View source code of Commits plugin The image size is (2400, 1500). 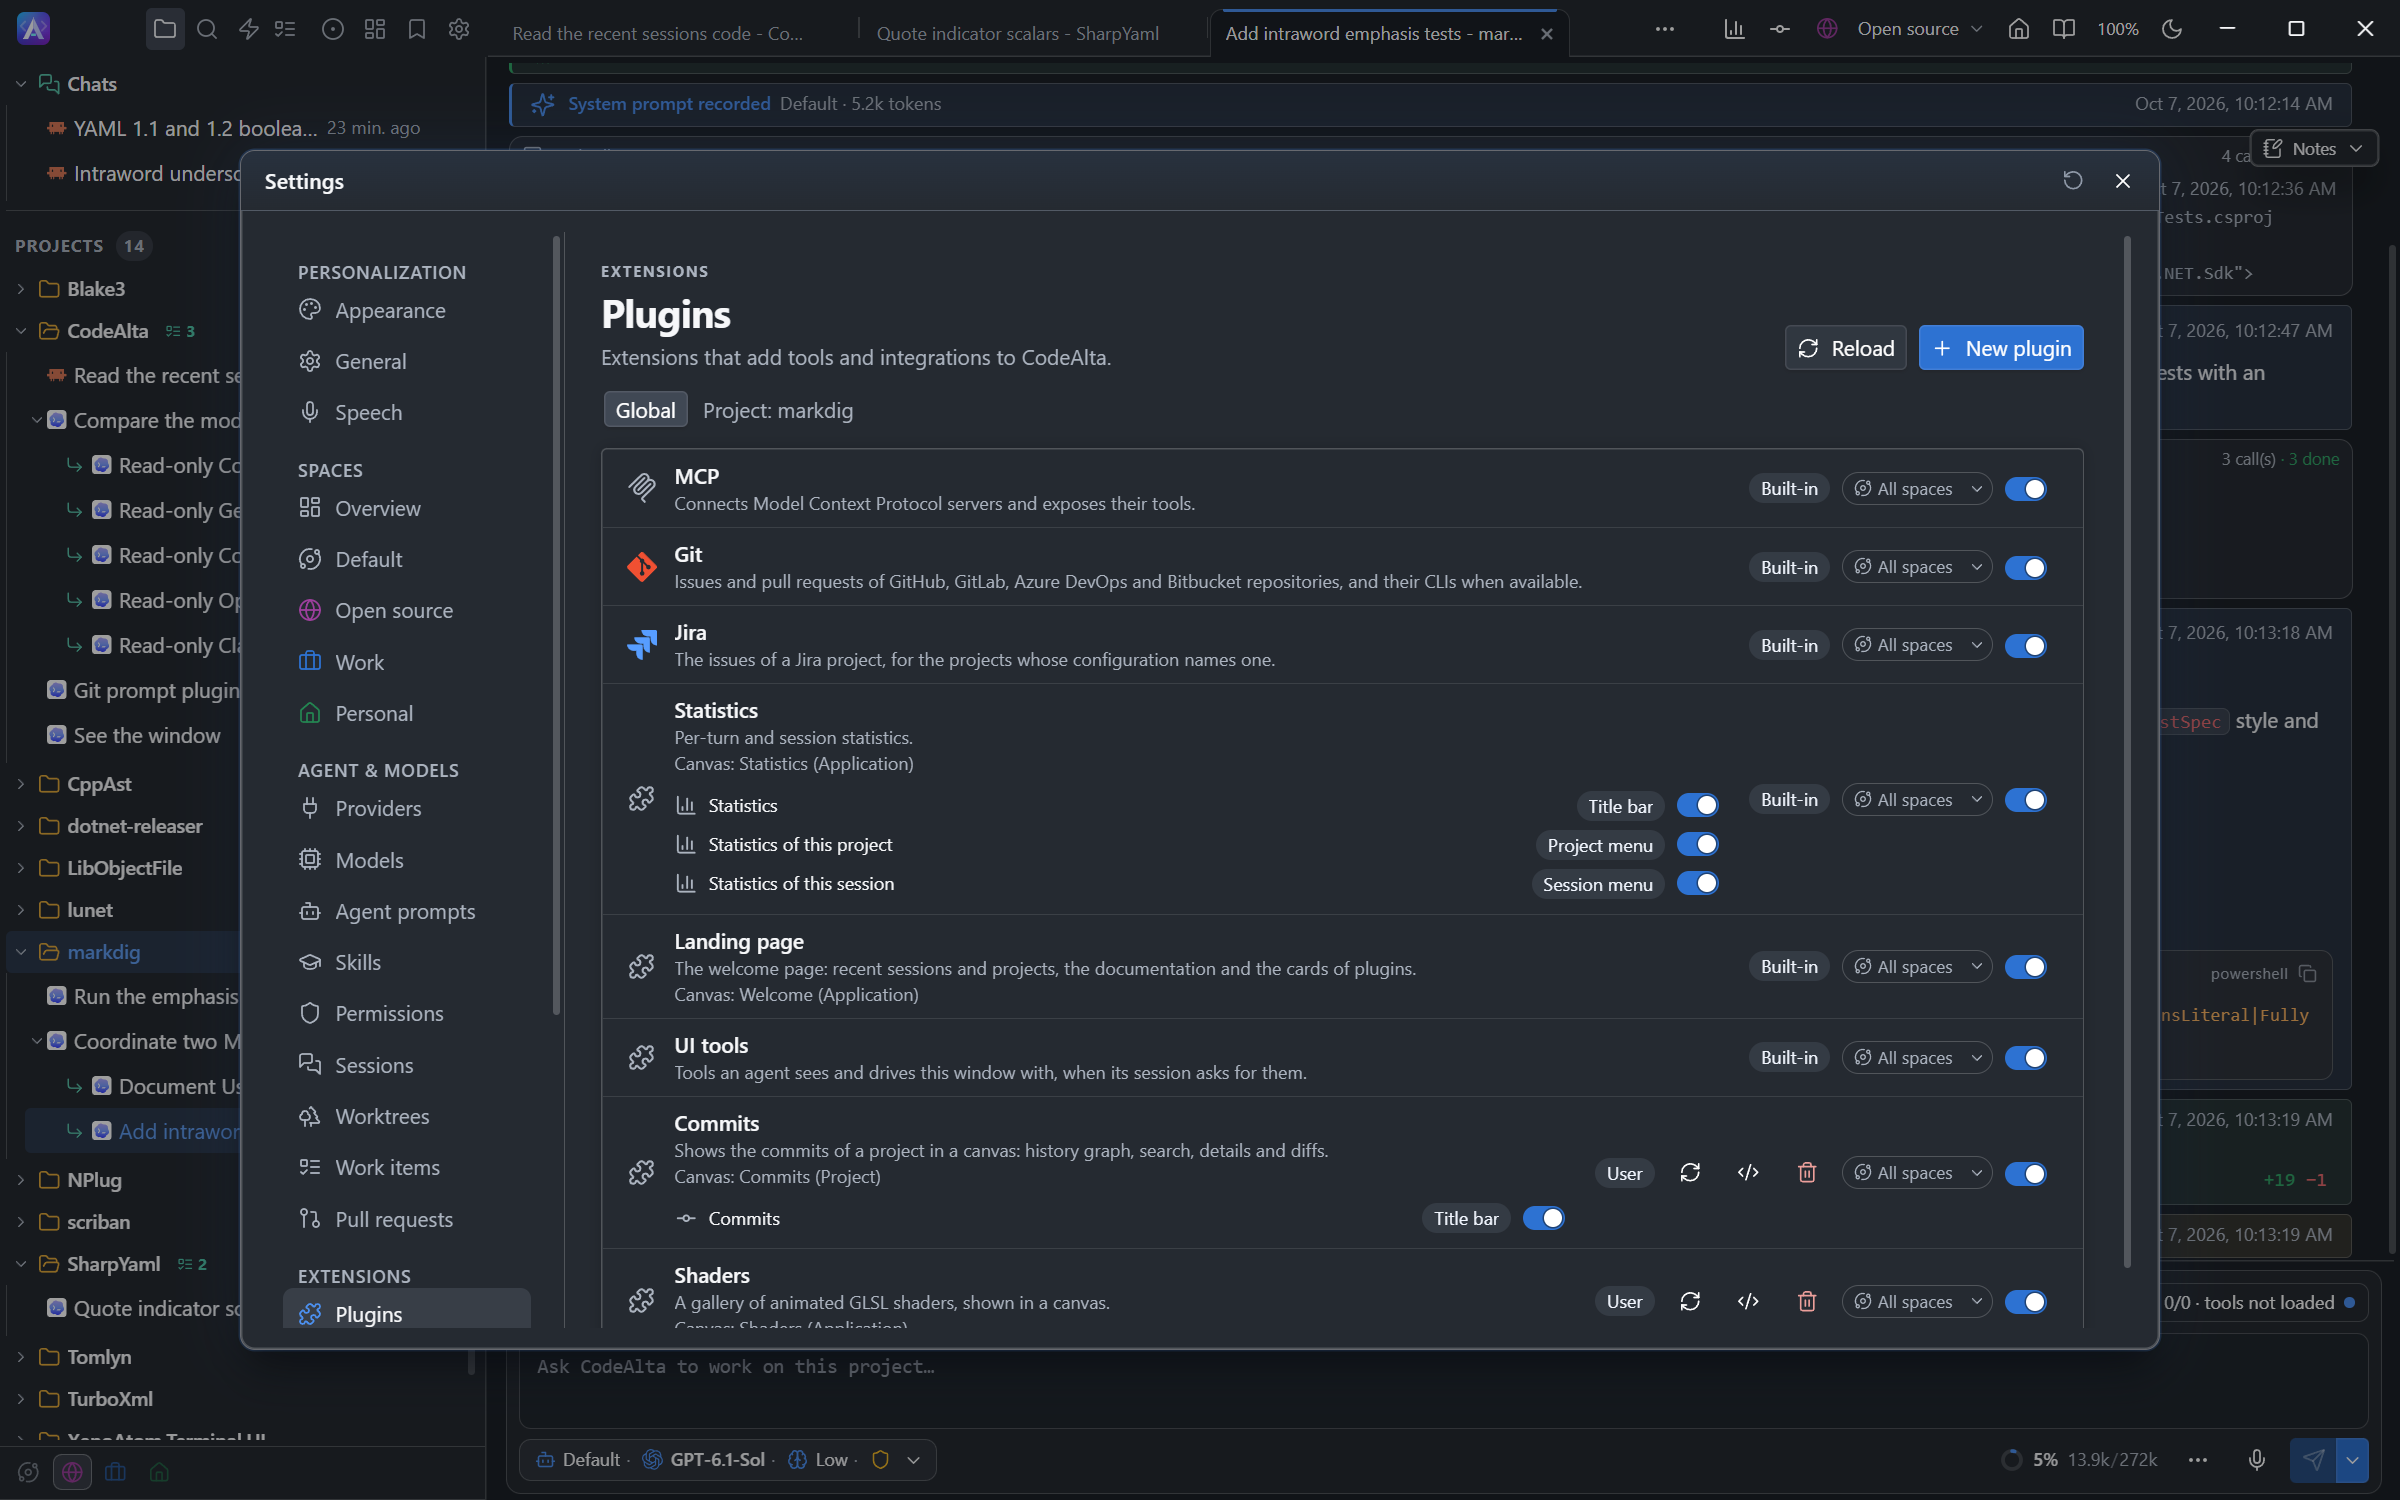[x=1748, y=1173]
